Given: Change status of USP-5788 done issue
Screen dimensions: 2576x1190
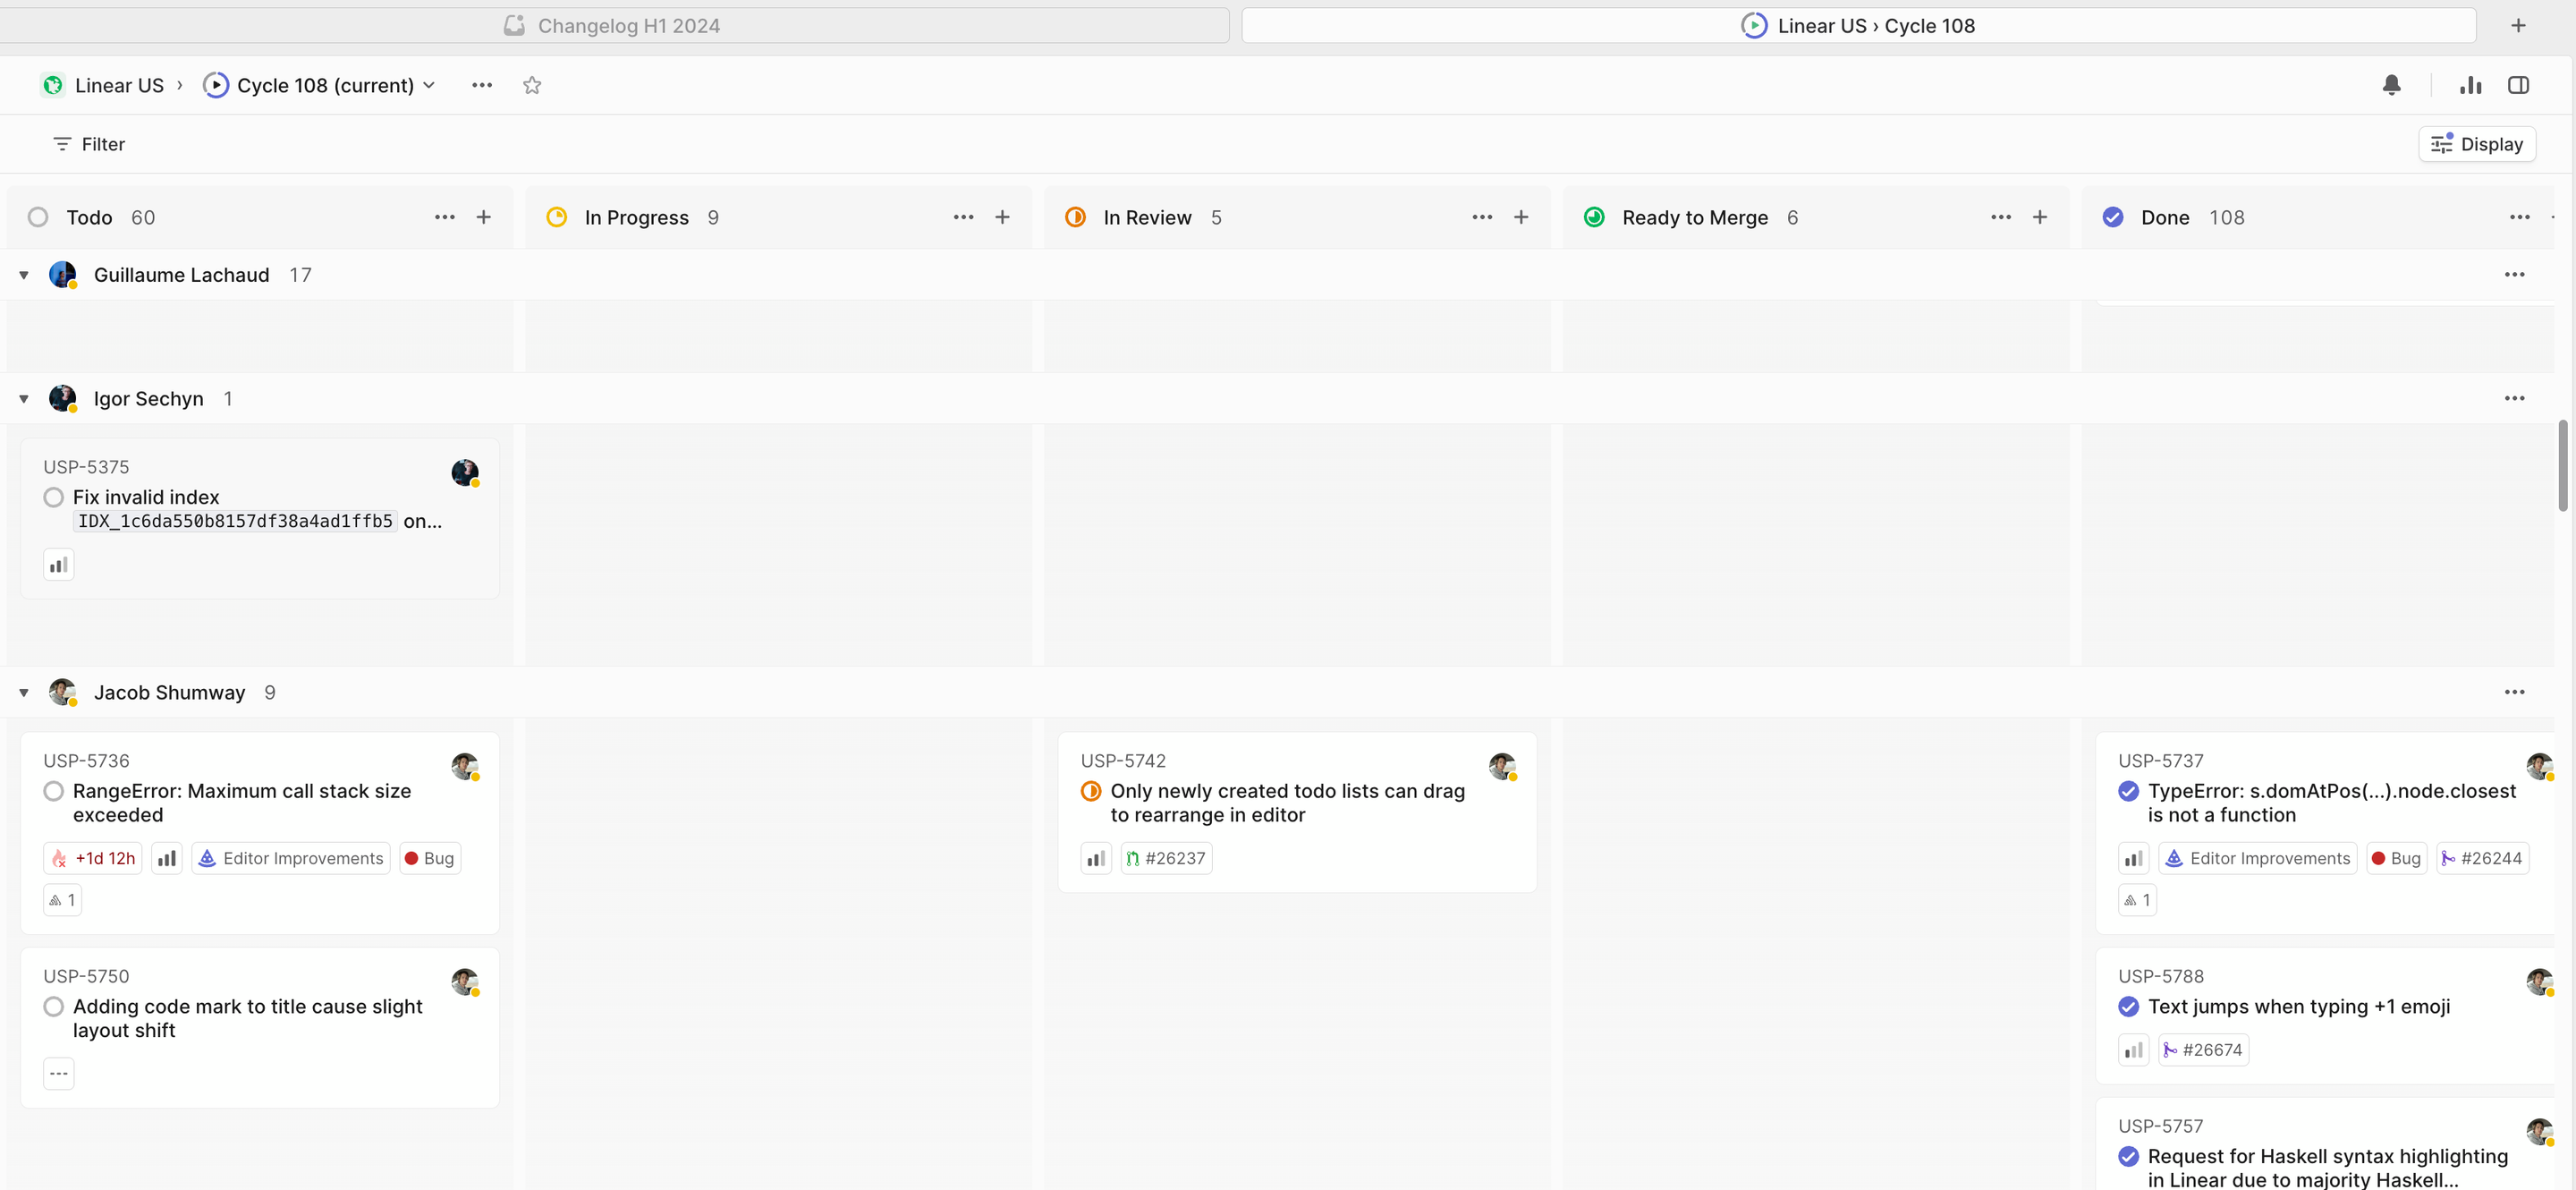Looking at the screenshot, I should 2128,1006.
